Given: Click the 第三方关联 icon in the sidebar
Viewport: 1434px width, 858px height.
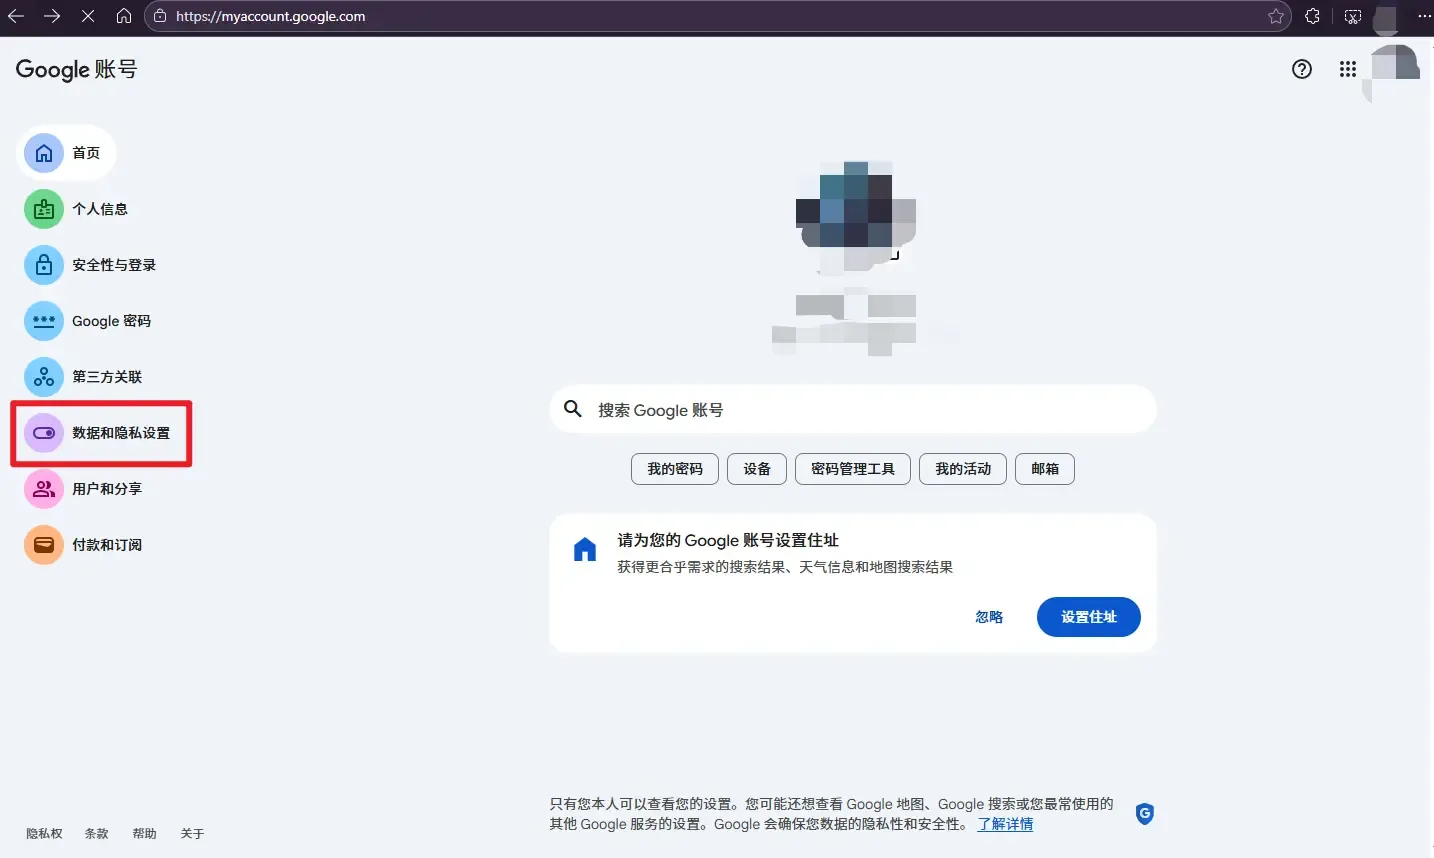Looking at the screenshot, I should pos(44,377).
